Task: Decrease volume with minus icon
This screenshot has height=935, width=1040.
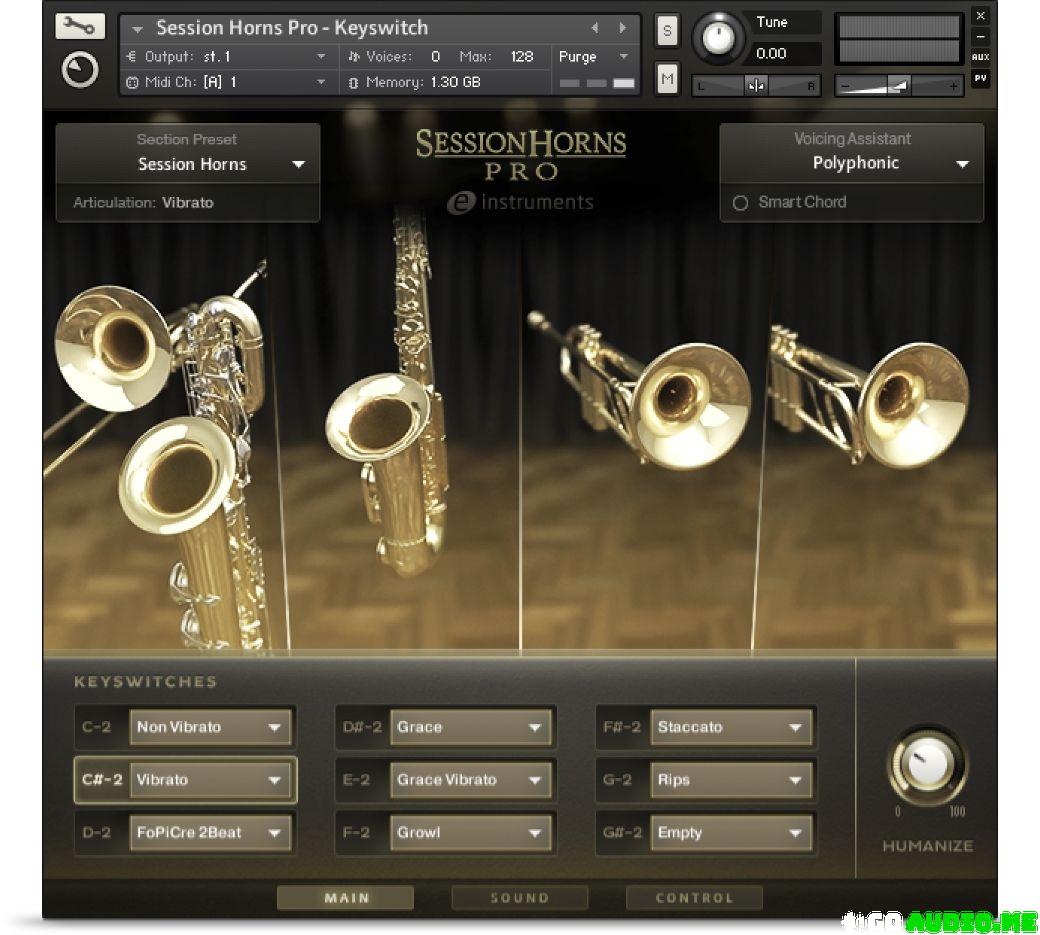Action: (x=845, y=86)
